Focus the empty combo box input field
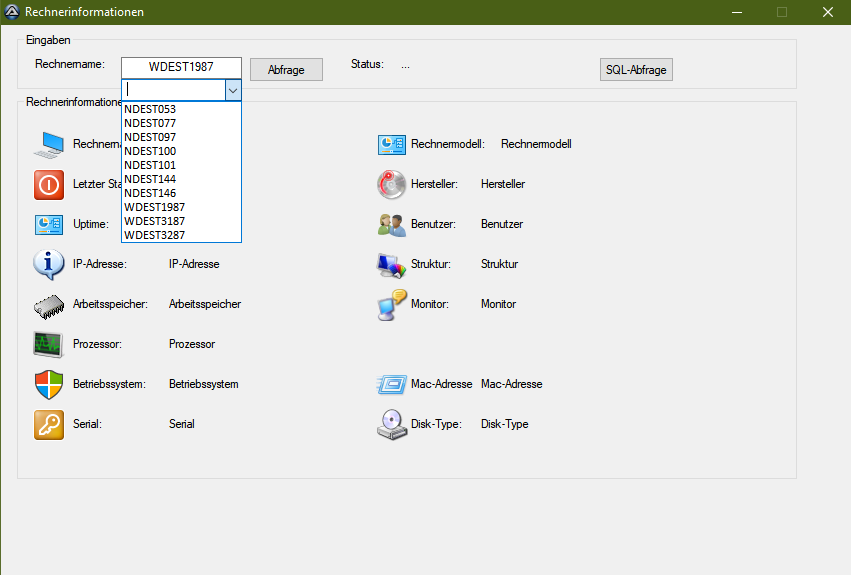This screenshot has width=851, height=575. pyautogui.click(x=172, y=90)
